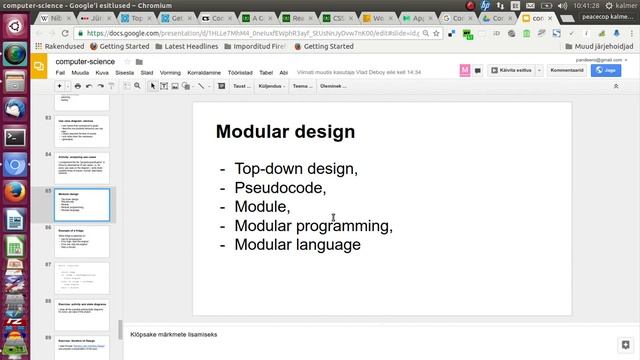The width and height of the screenshot is (640, 360).
Task: Open the Muud järjehoidjad bookmarks folder
Action: (x=599, y=47)
